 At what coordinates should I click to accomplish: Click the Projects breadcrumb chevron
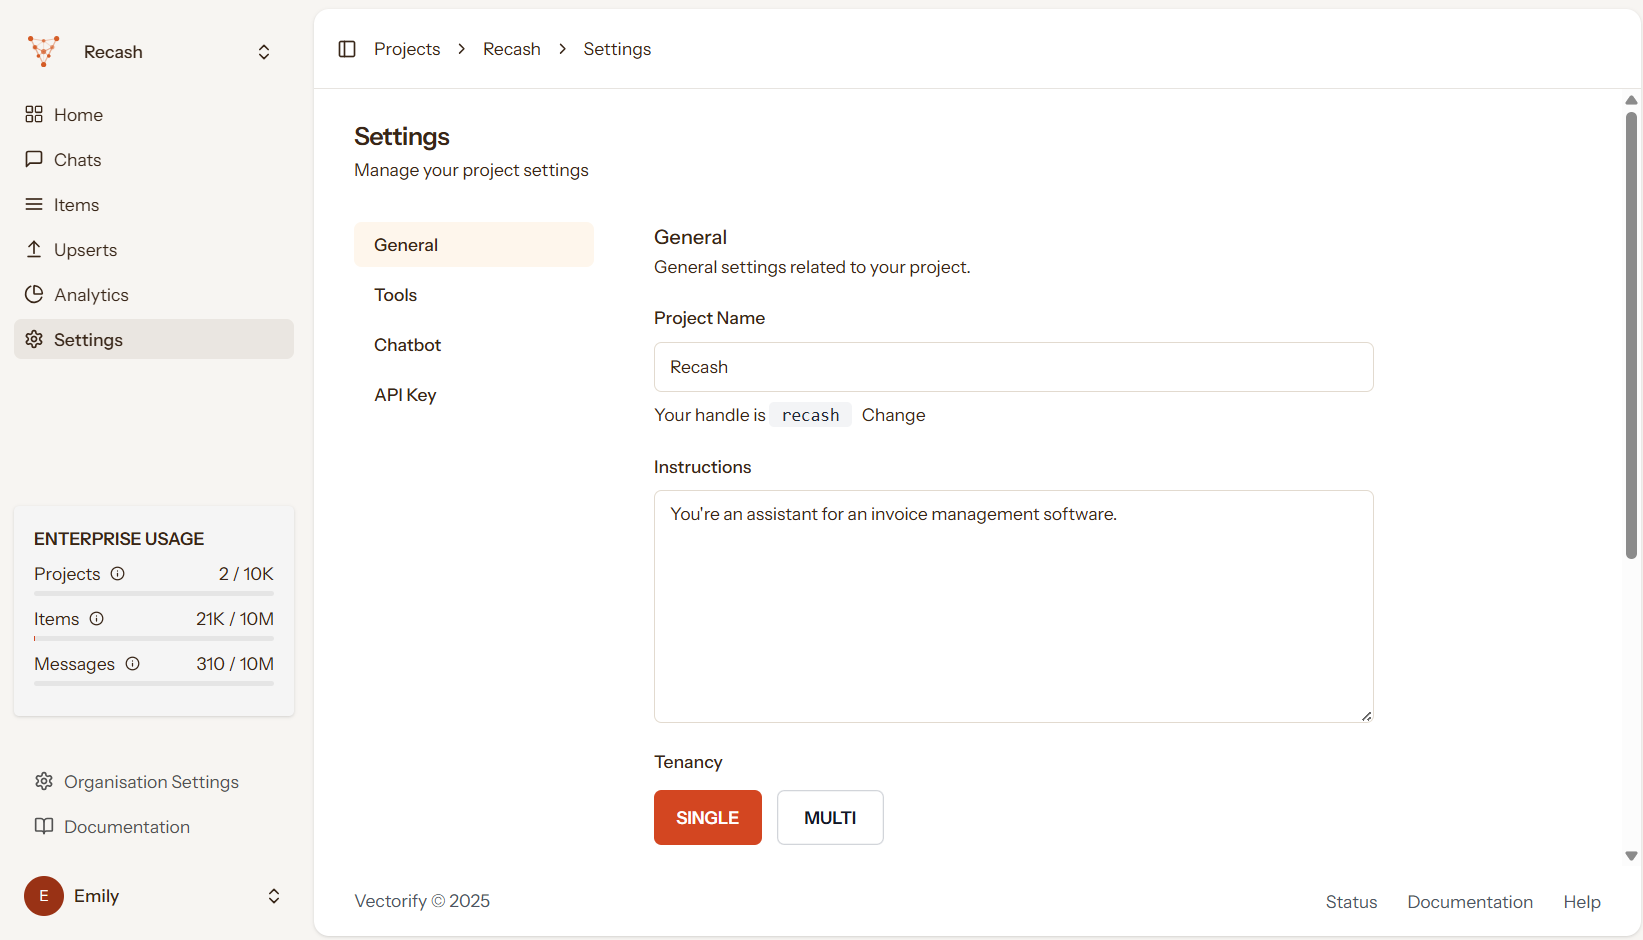pyautogui.click(x=460, y=48)
